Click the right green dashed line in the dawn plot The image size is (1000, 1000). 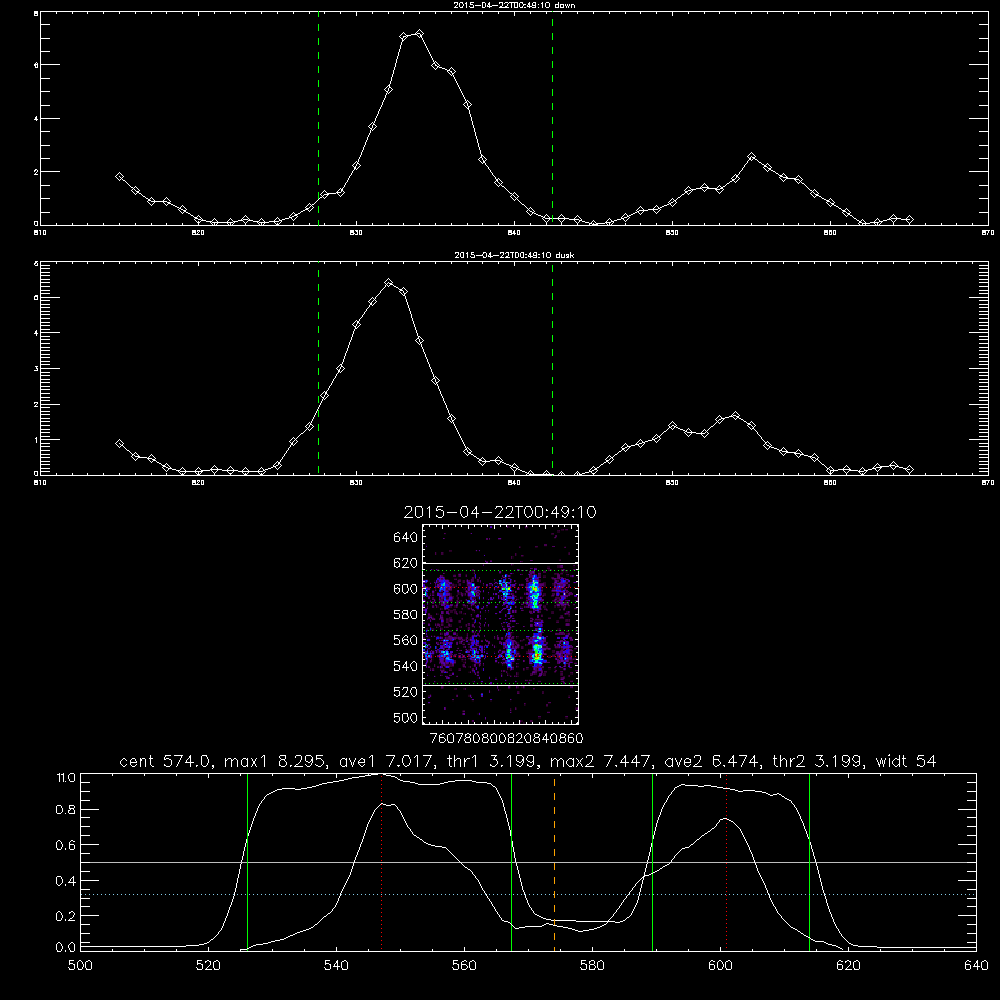tap(552, 119)
